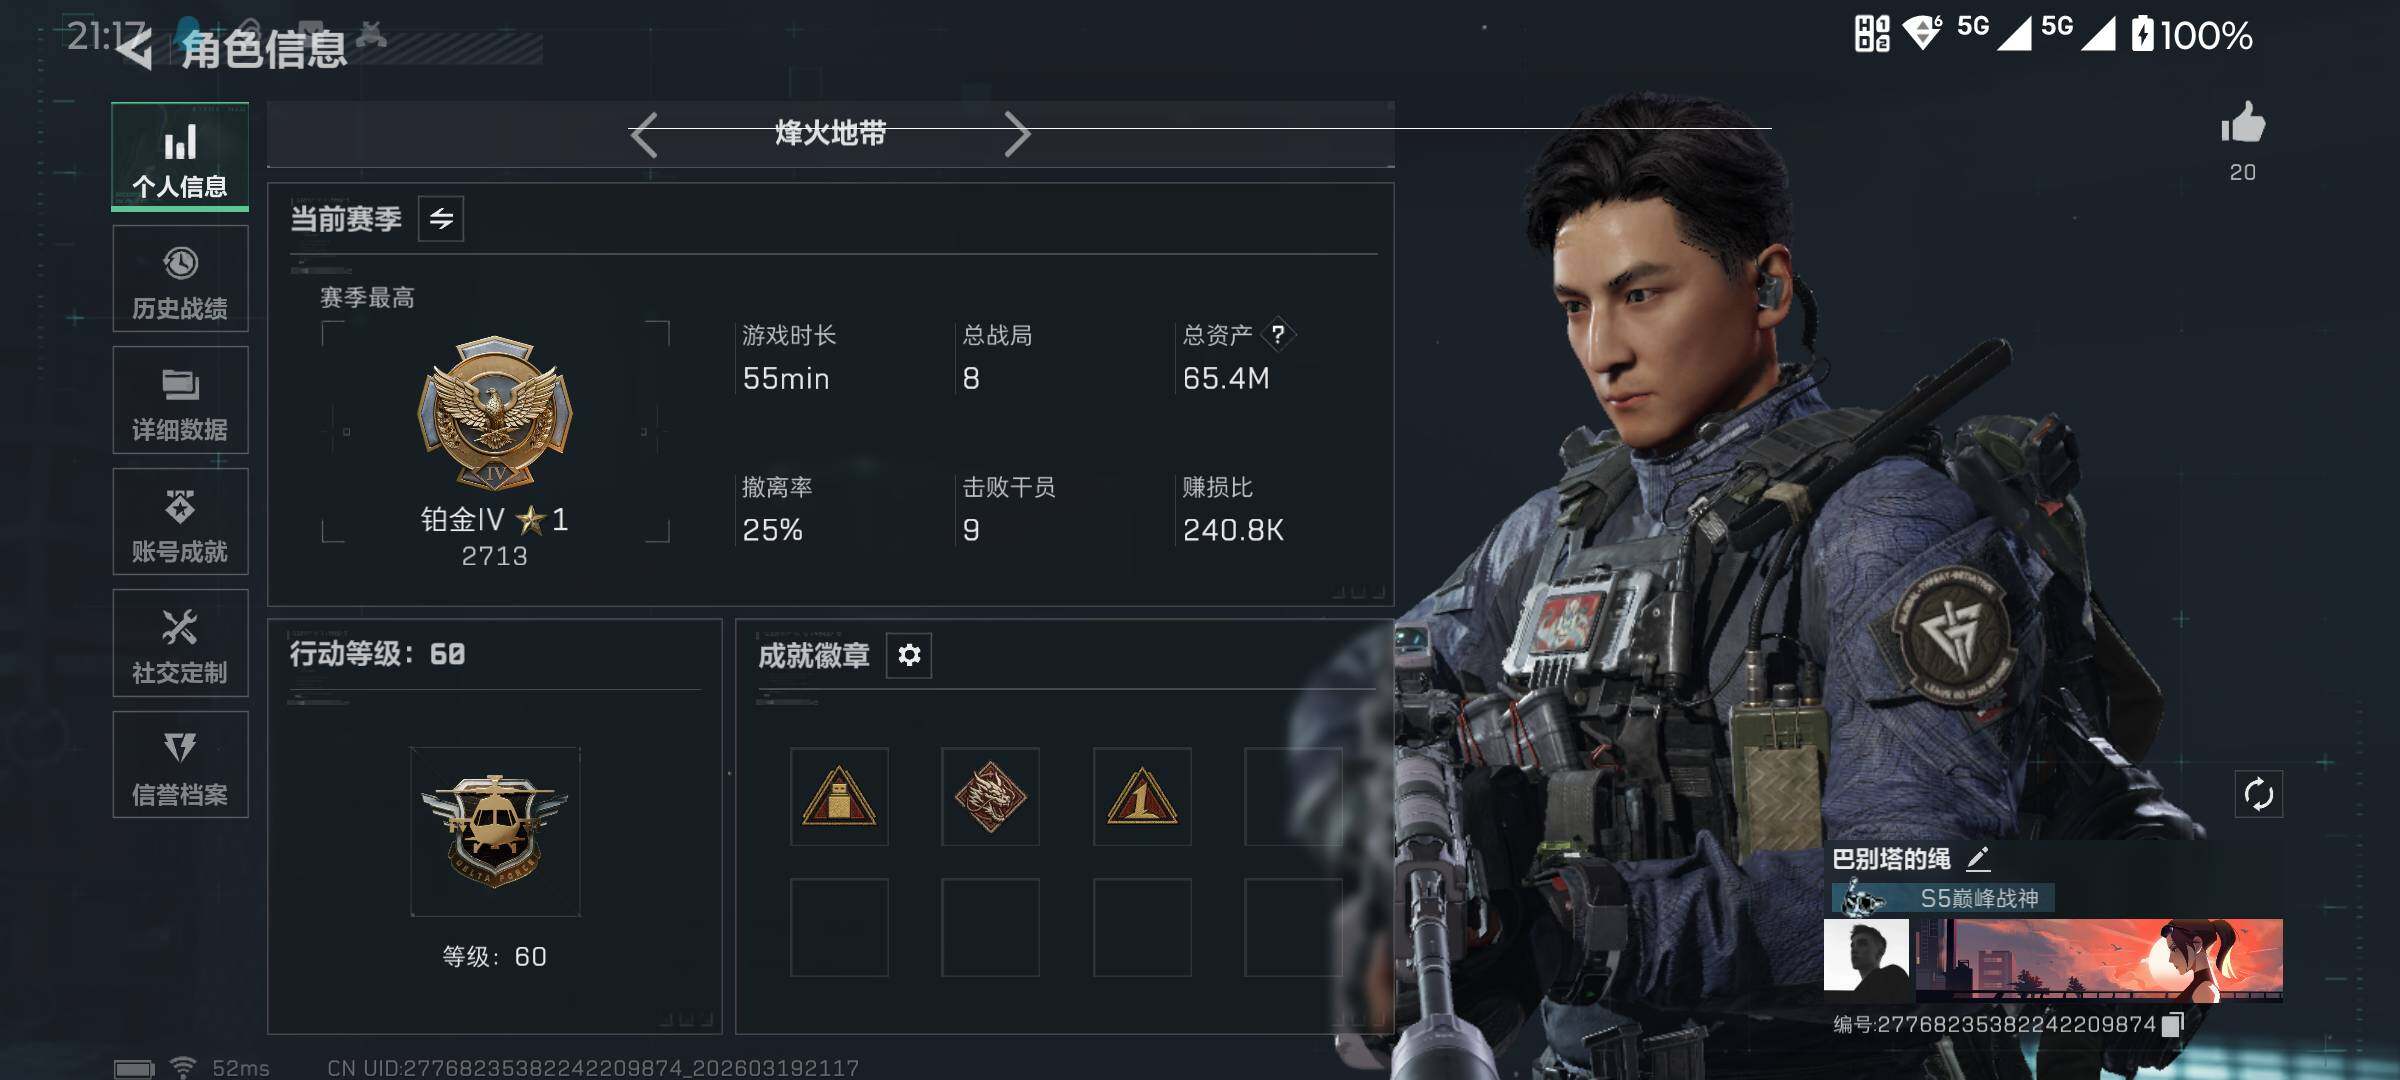Open the 社交定制 section

click(x=180, y=643)
